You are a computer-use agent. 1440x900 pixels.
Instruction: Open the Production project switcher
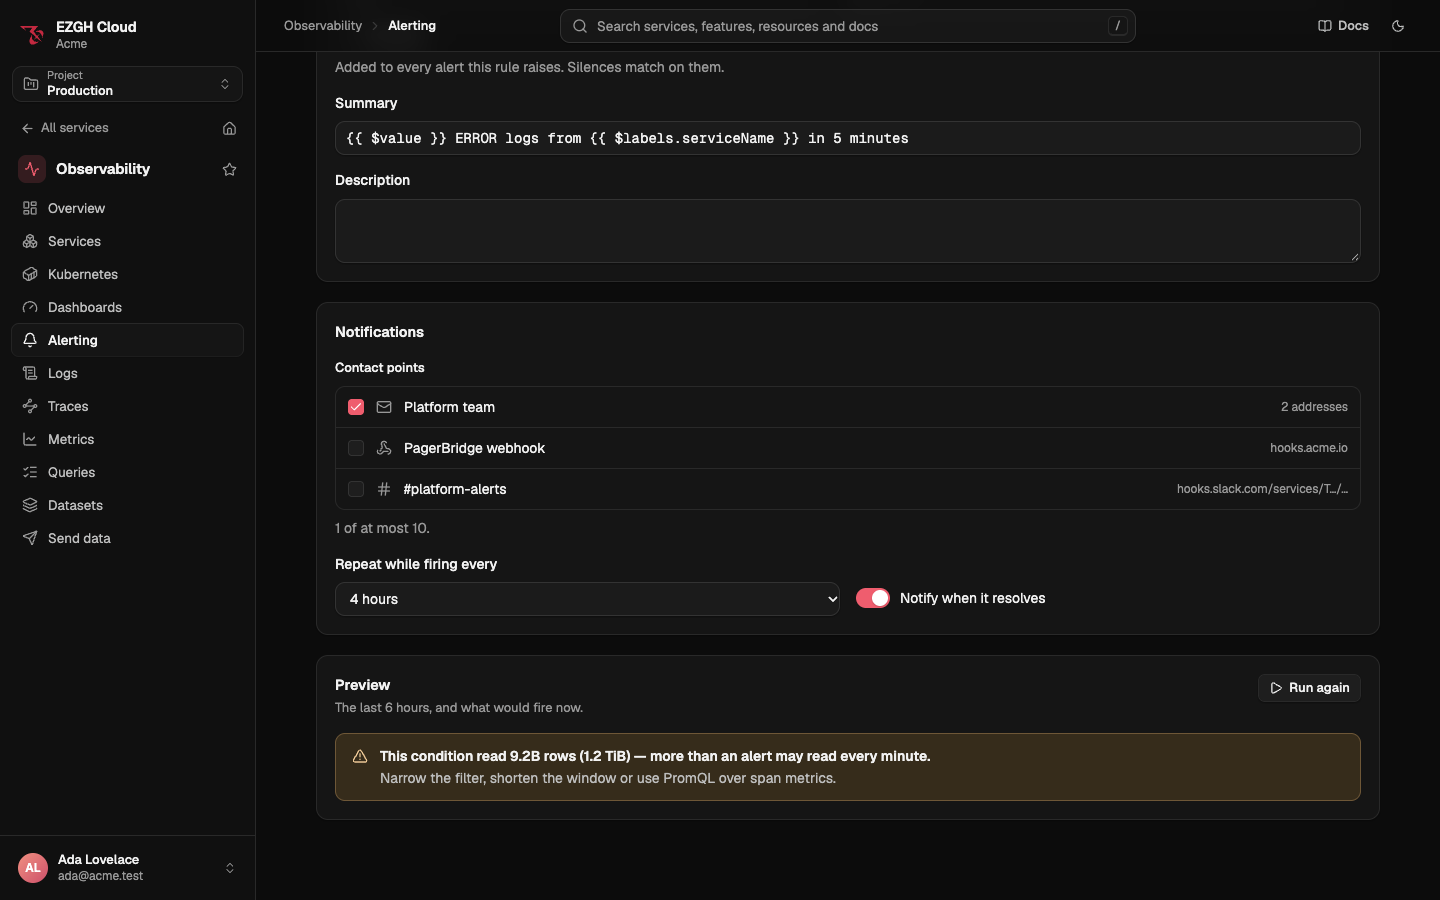[127, 84]
